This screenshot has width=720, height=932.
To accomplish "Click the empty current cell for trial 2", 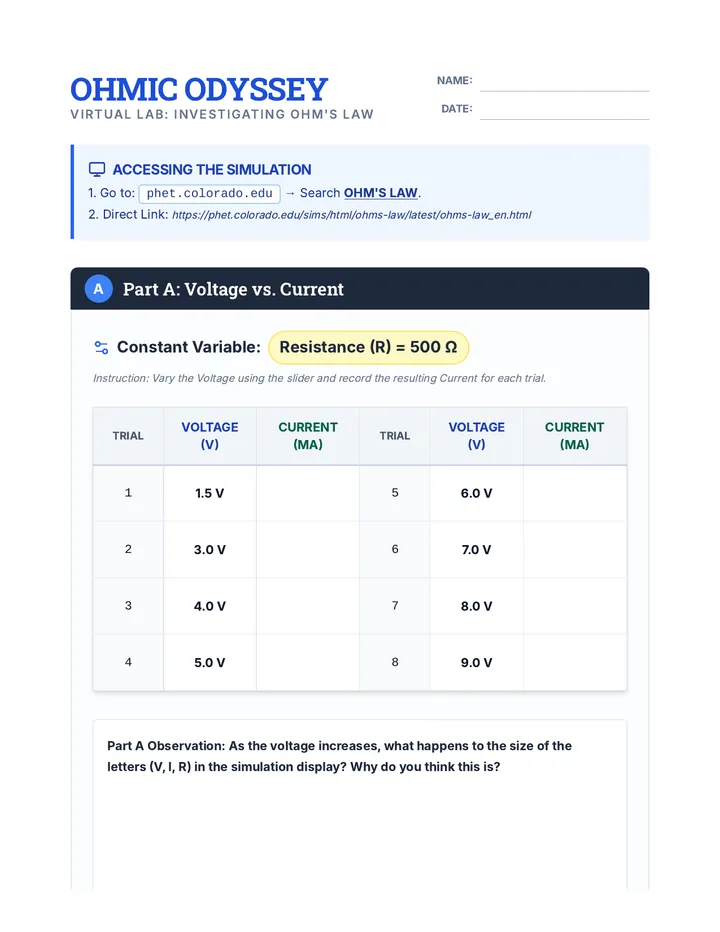I will (x=308, y=550).
